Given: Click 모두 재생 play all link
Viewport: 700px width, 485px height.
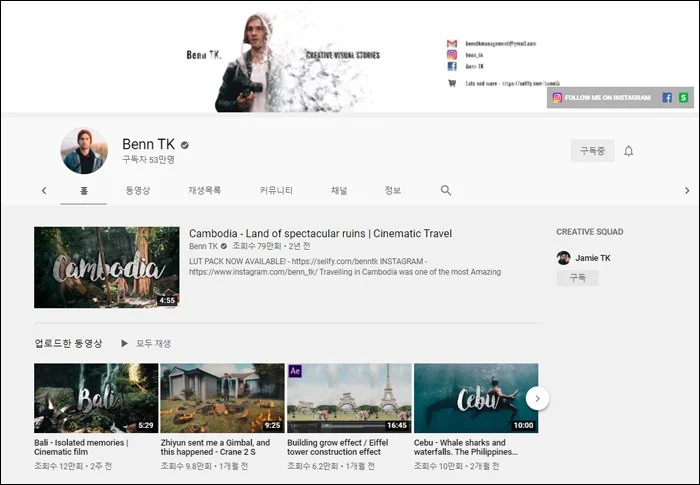Looking at the screenshot, I should point(153,343).
